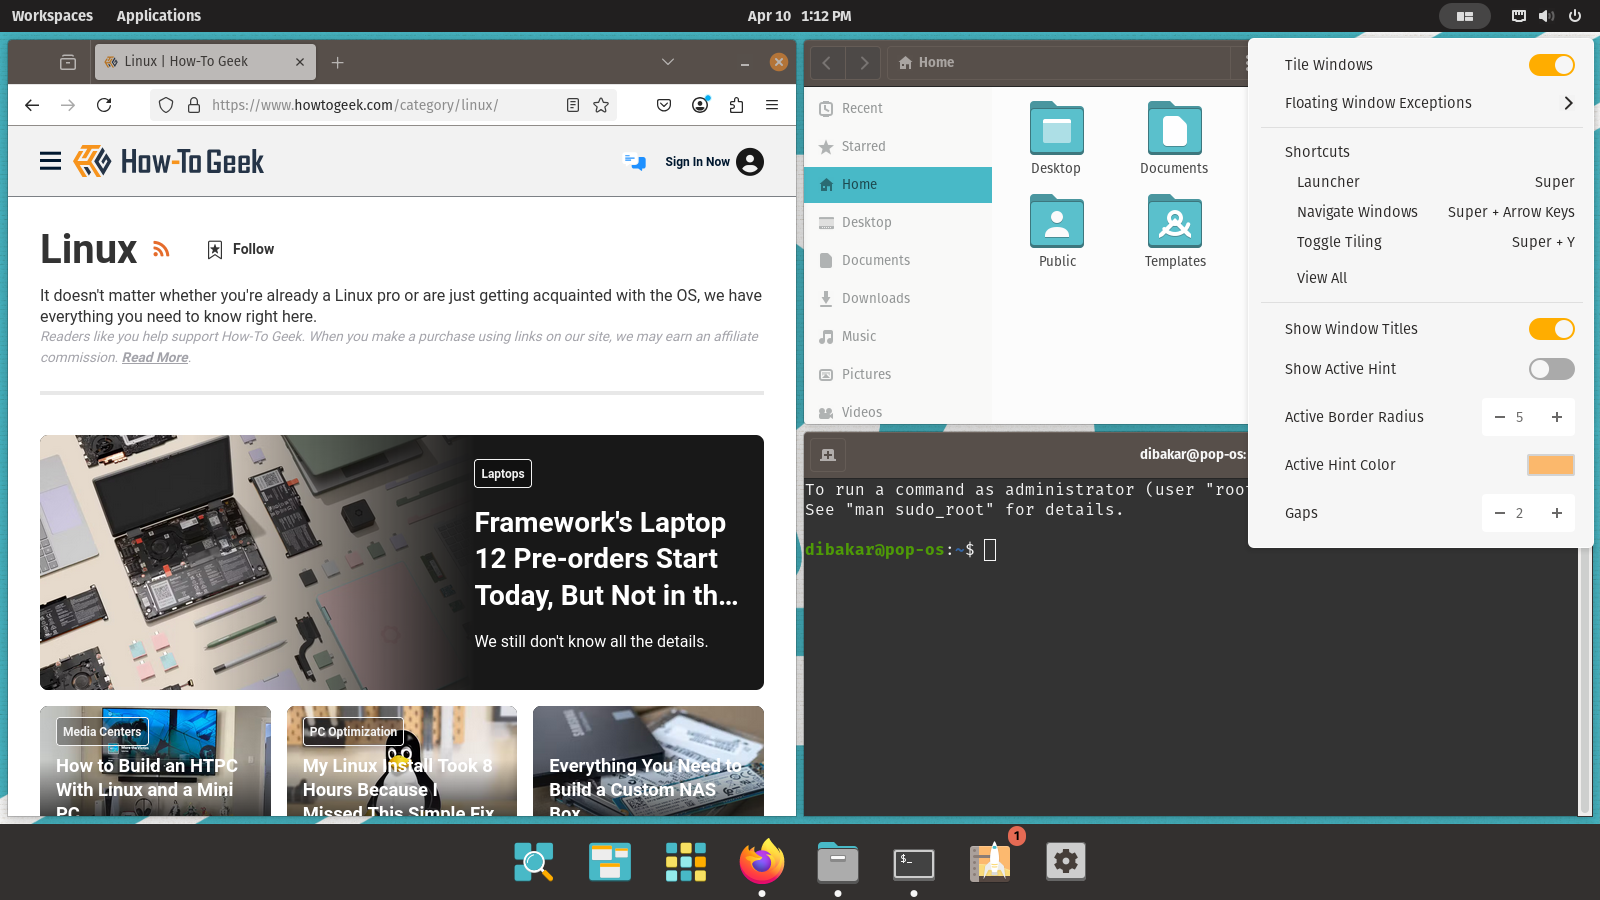1600x900 pixels.
Task: Close the Linux | How-To Geek tab
Action: click(x=300, y=62)
